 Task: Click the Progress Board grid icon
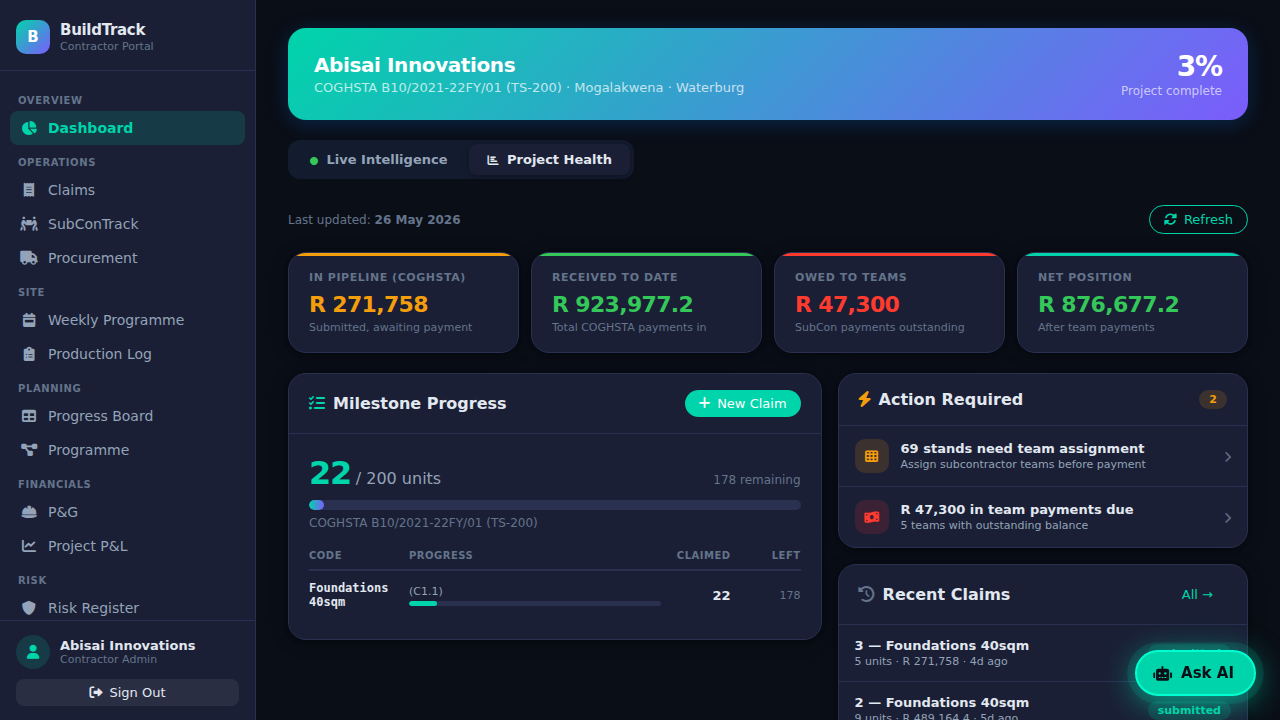(x=29, y=416)
